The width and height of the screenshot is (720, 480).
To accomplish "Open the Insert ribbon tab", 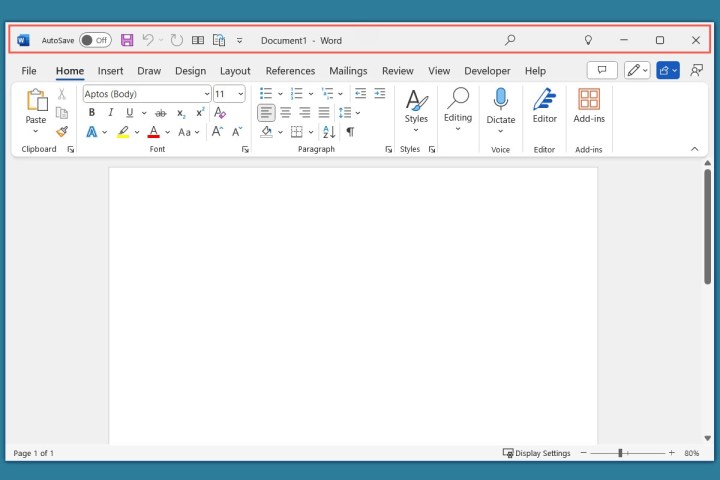I will point(110,71).
